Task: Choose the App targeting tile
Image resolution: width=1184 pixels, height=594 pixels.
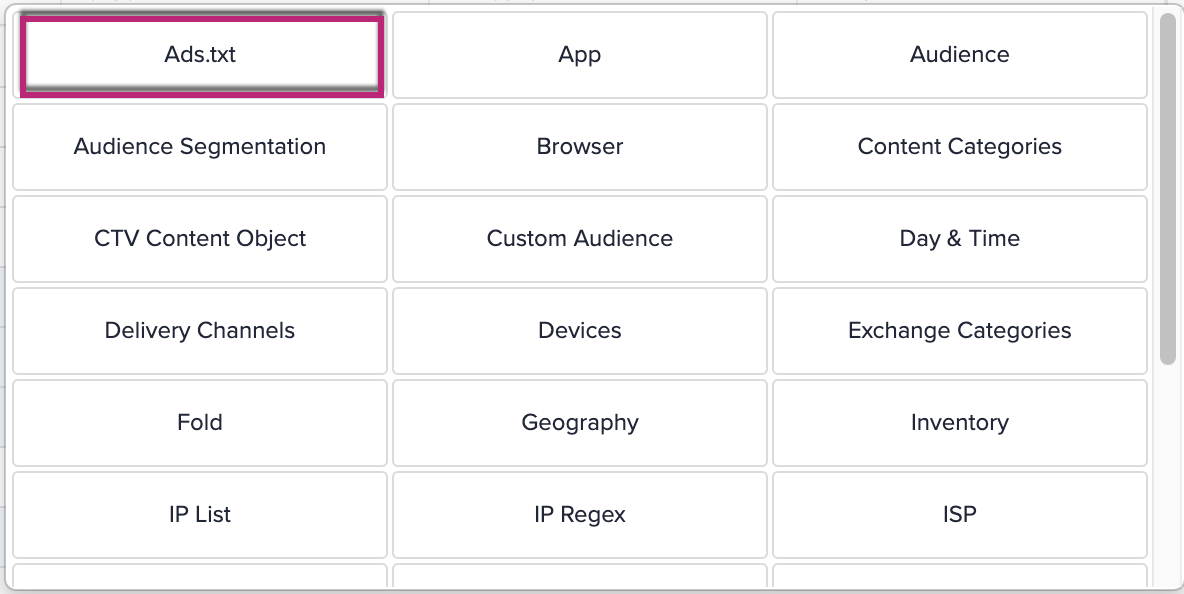Action: point(580,55)
